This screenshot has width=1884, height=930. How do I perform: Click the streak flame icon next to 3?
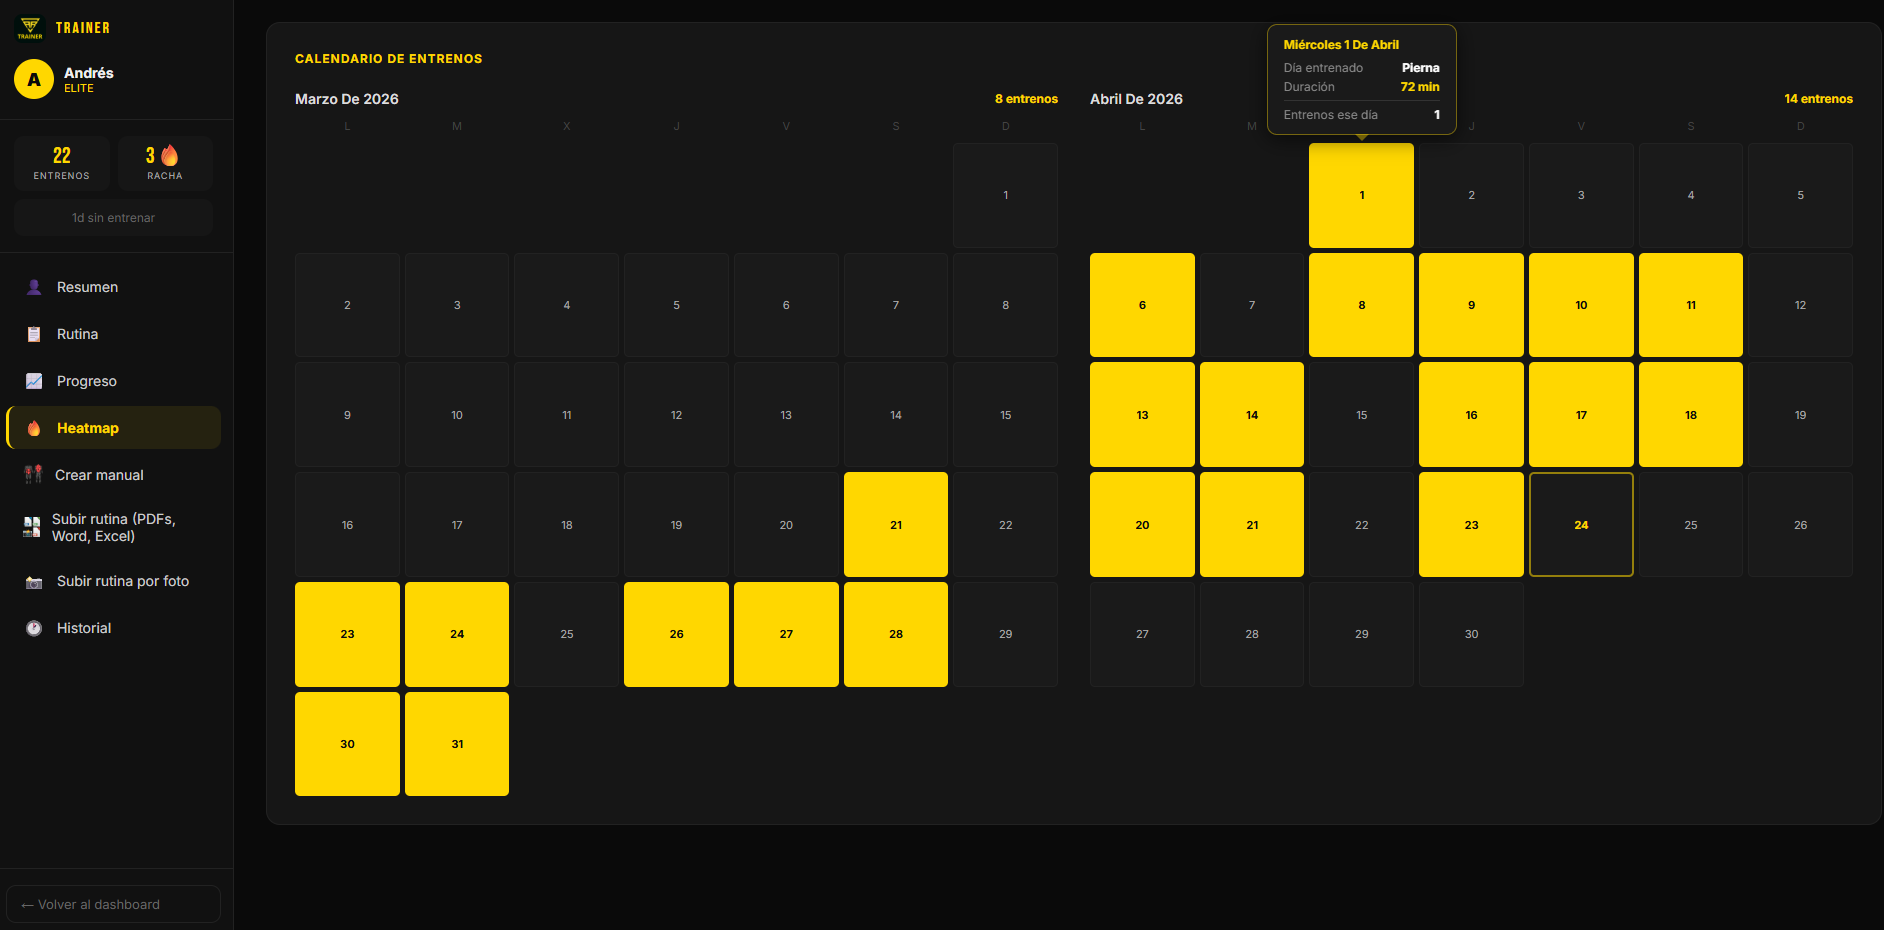[170, 155]
